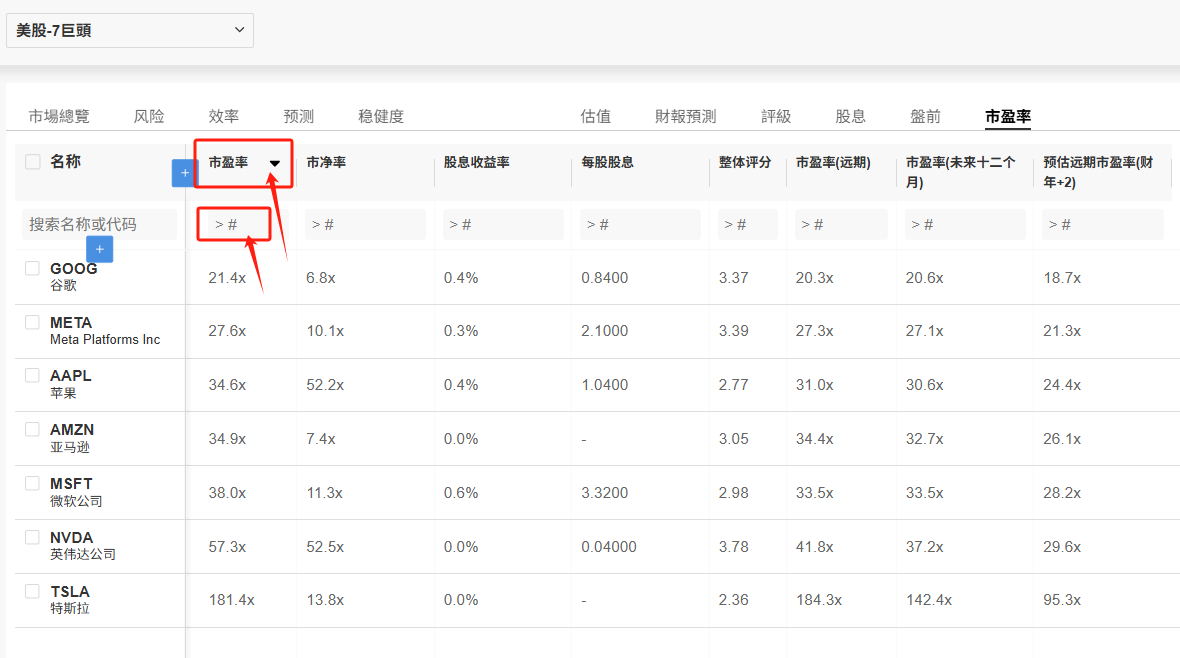Select TSLA's 181.4x 市盈率 value
This screenshot has width=1180, height=658.
tap(232, 600)
